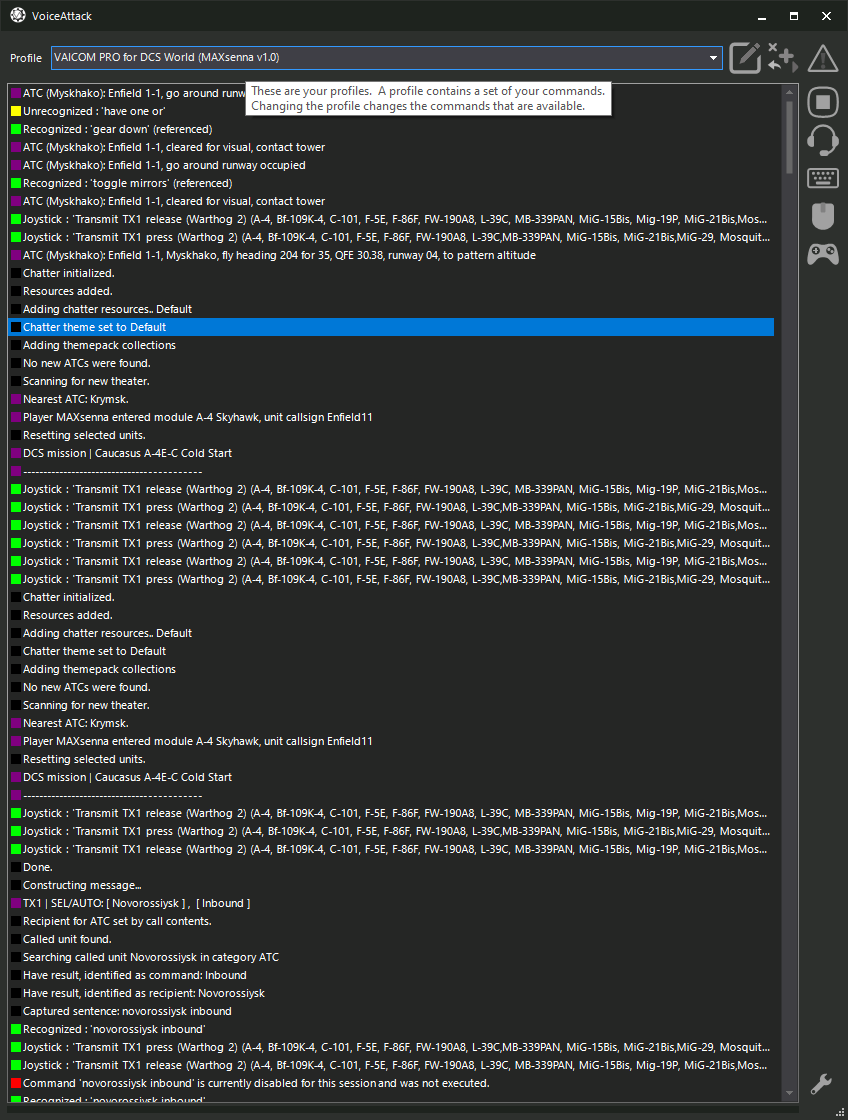Open the more profile actions icon
Image resolution: width=848 pixels, height=1120 pixels.
[782, 58]
